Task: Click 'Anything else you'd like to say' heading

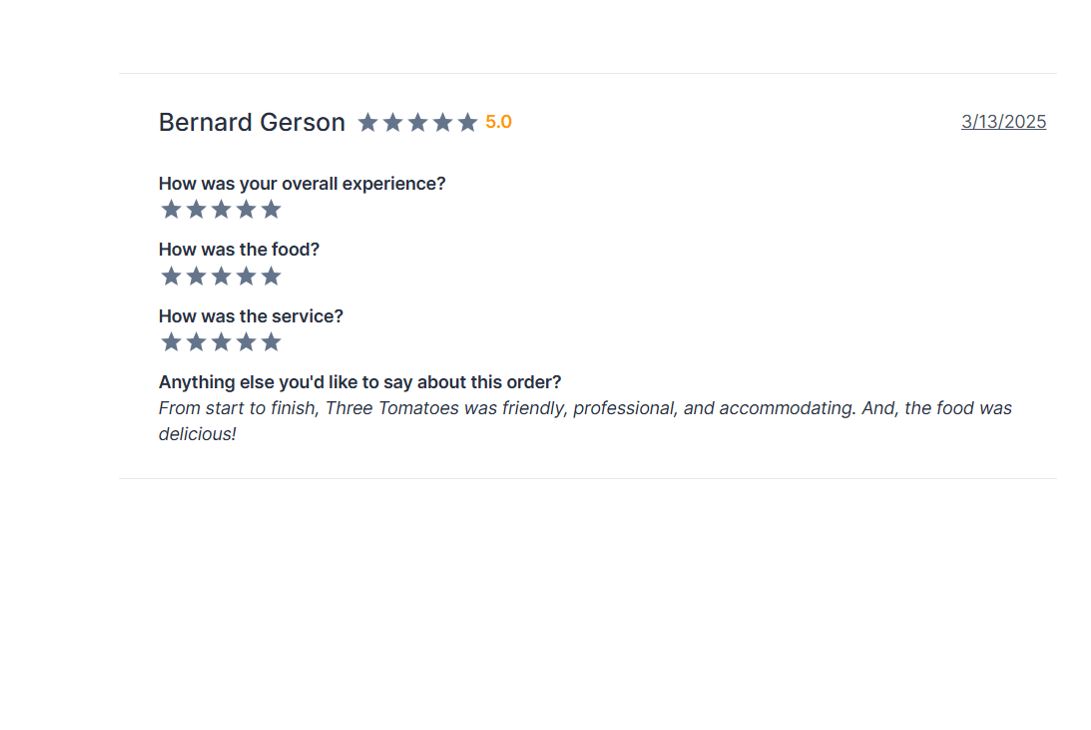Action: click(x=360, y=382)
